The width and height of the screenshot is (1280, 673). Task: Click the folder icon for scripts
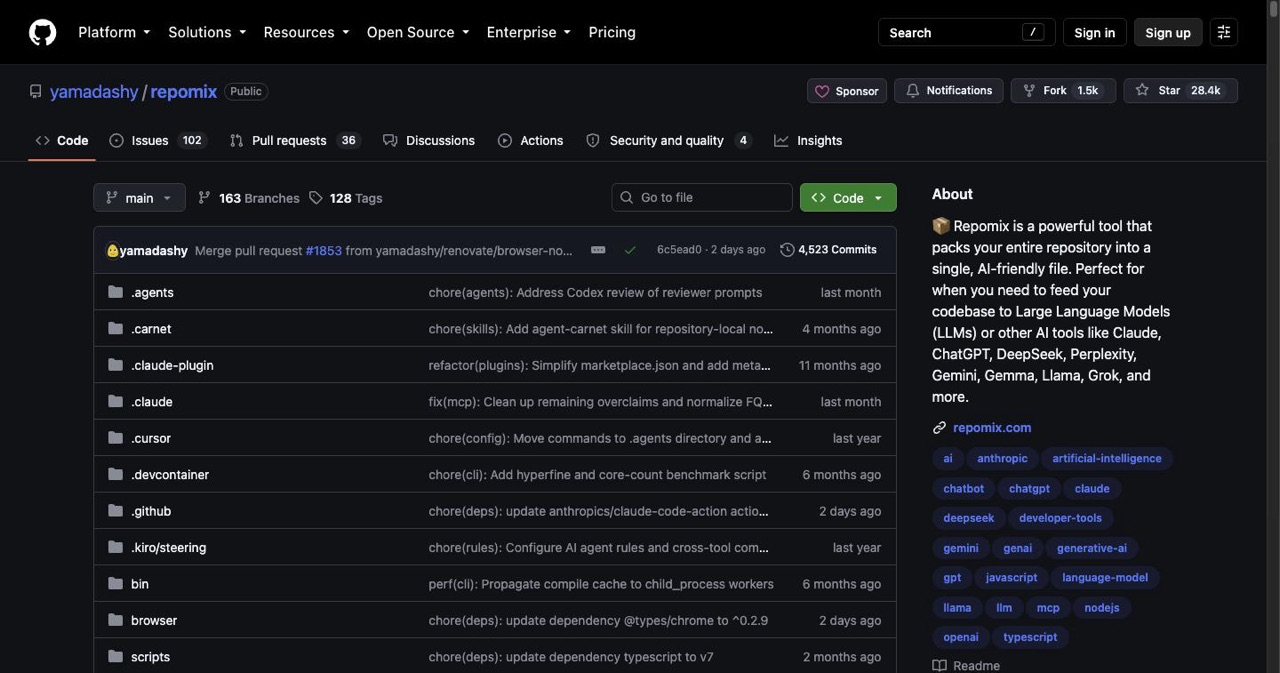point(115,657)
